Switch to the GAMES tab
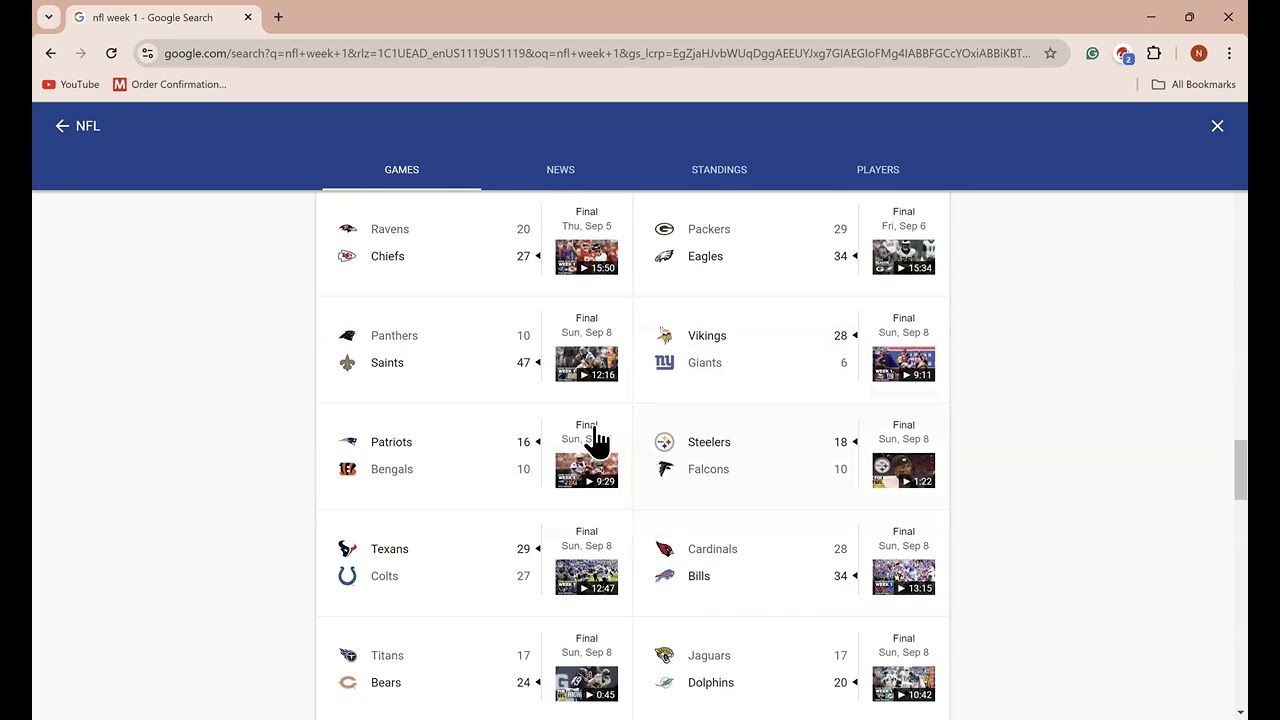 [x=402, y=170]
